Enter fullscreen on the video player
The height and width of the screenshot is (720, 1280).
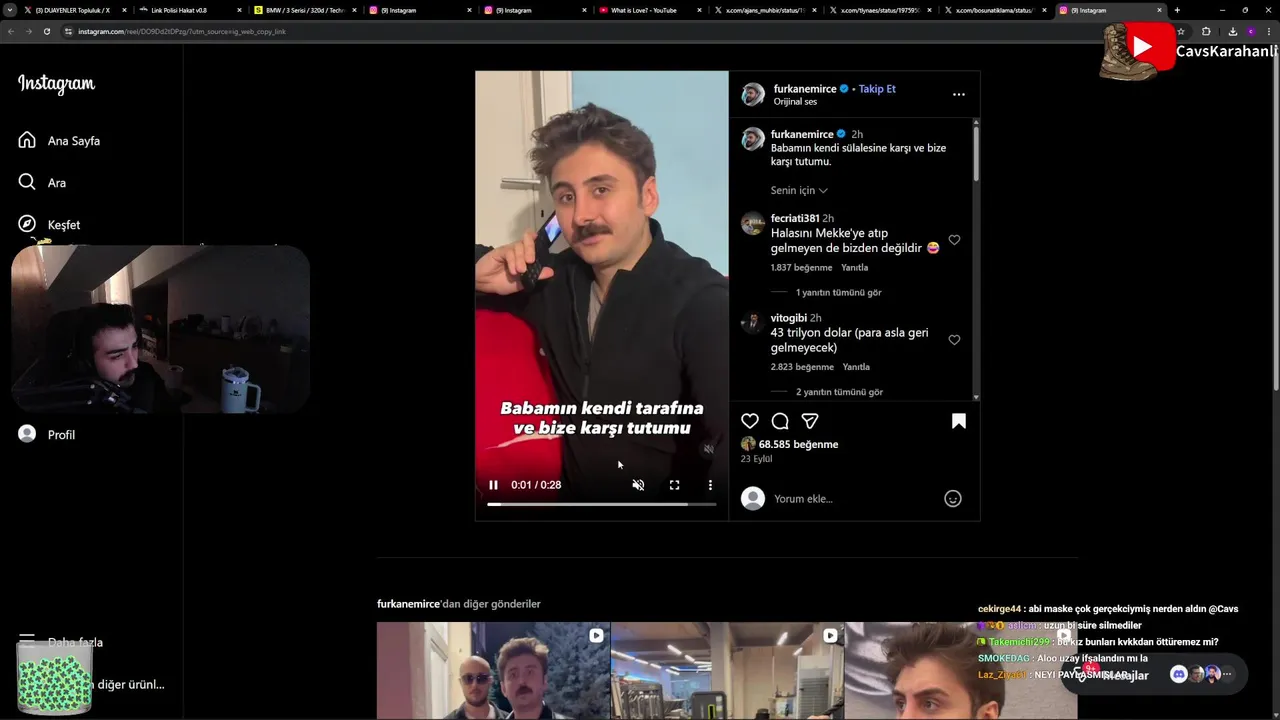[674, 485]
